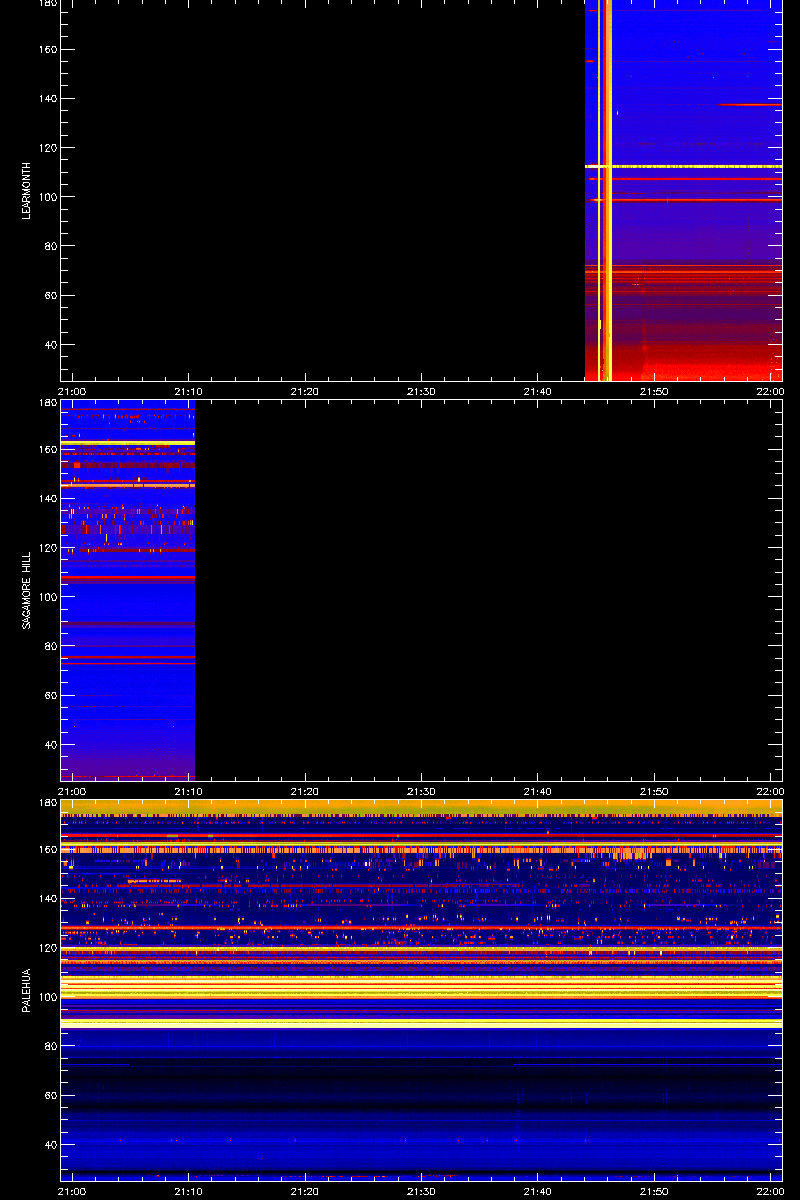Click the 80 tick label on Palehua axis
This screenshot has height=1200, width=800.
(x=49, y=1047)
